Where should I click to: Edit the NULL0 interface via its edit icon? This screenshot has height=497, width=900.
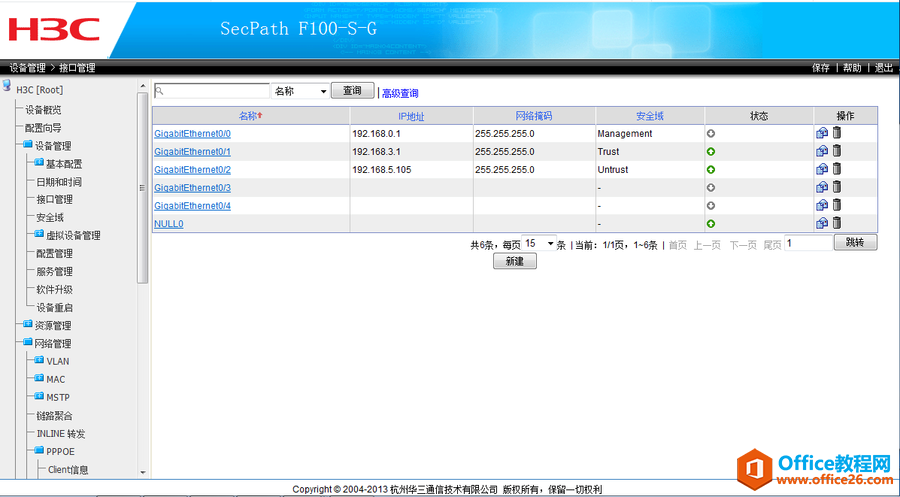pos(822,223)
